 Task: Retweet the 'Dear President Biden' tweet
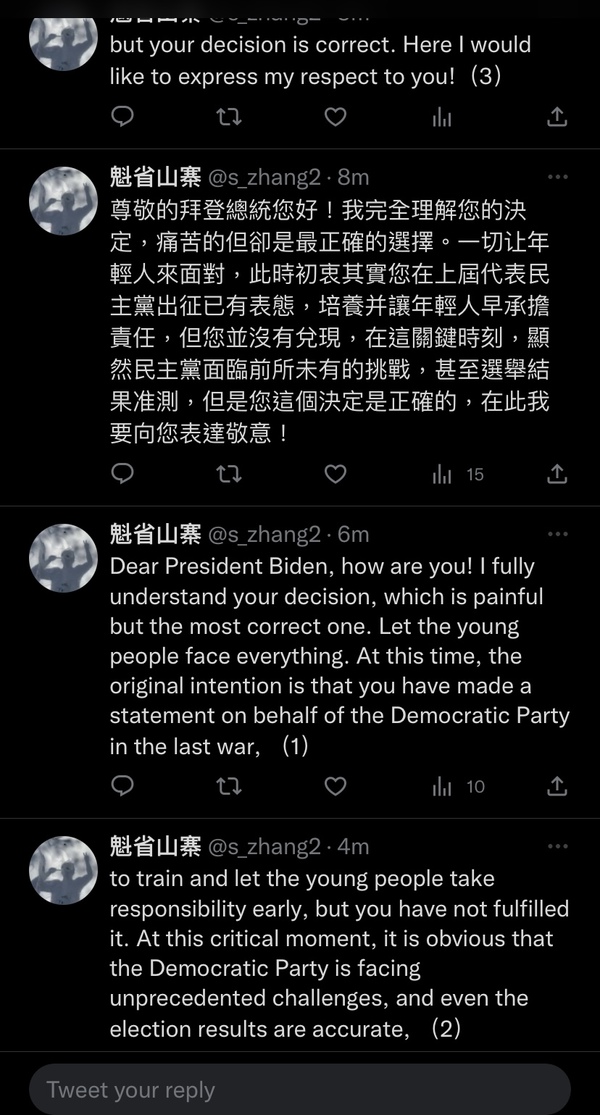click(229, 786)
